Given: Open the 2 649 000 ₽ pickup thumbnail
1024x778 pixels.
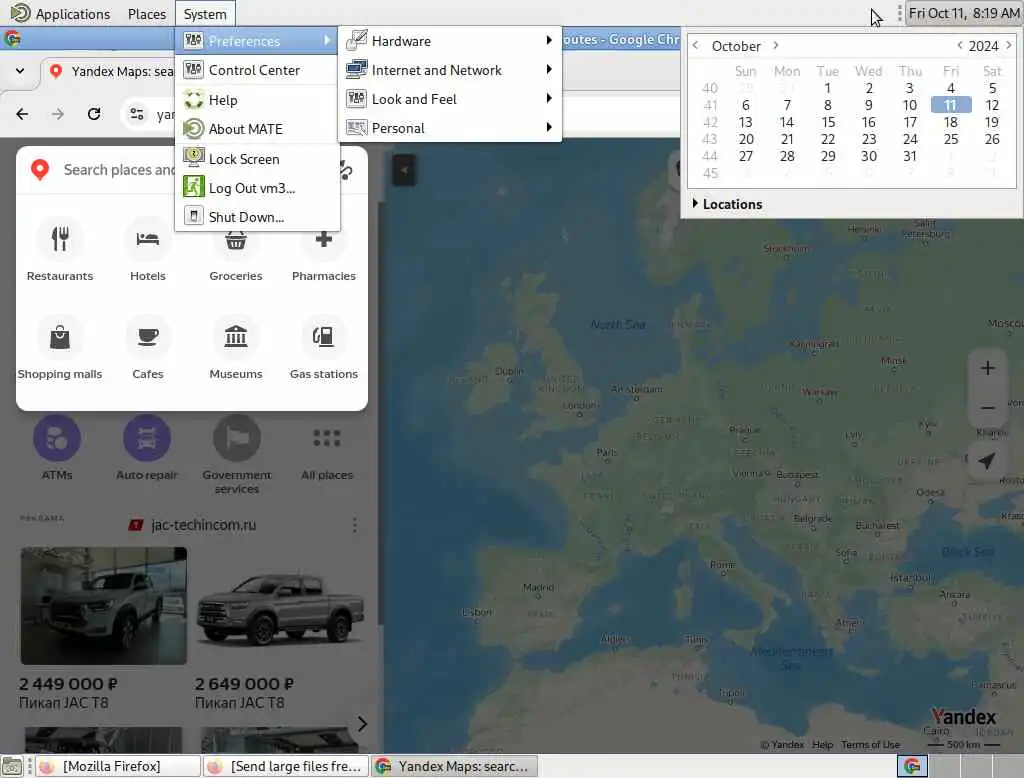Looking at the screenshot, I should pos(280,606).
